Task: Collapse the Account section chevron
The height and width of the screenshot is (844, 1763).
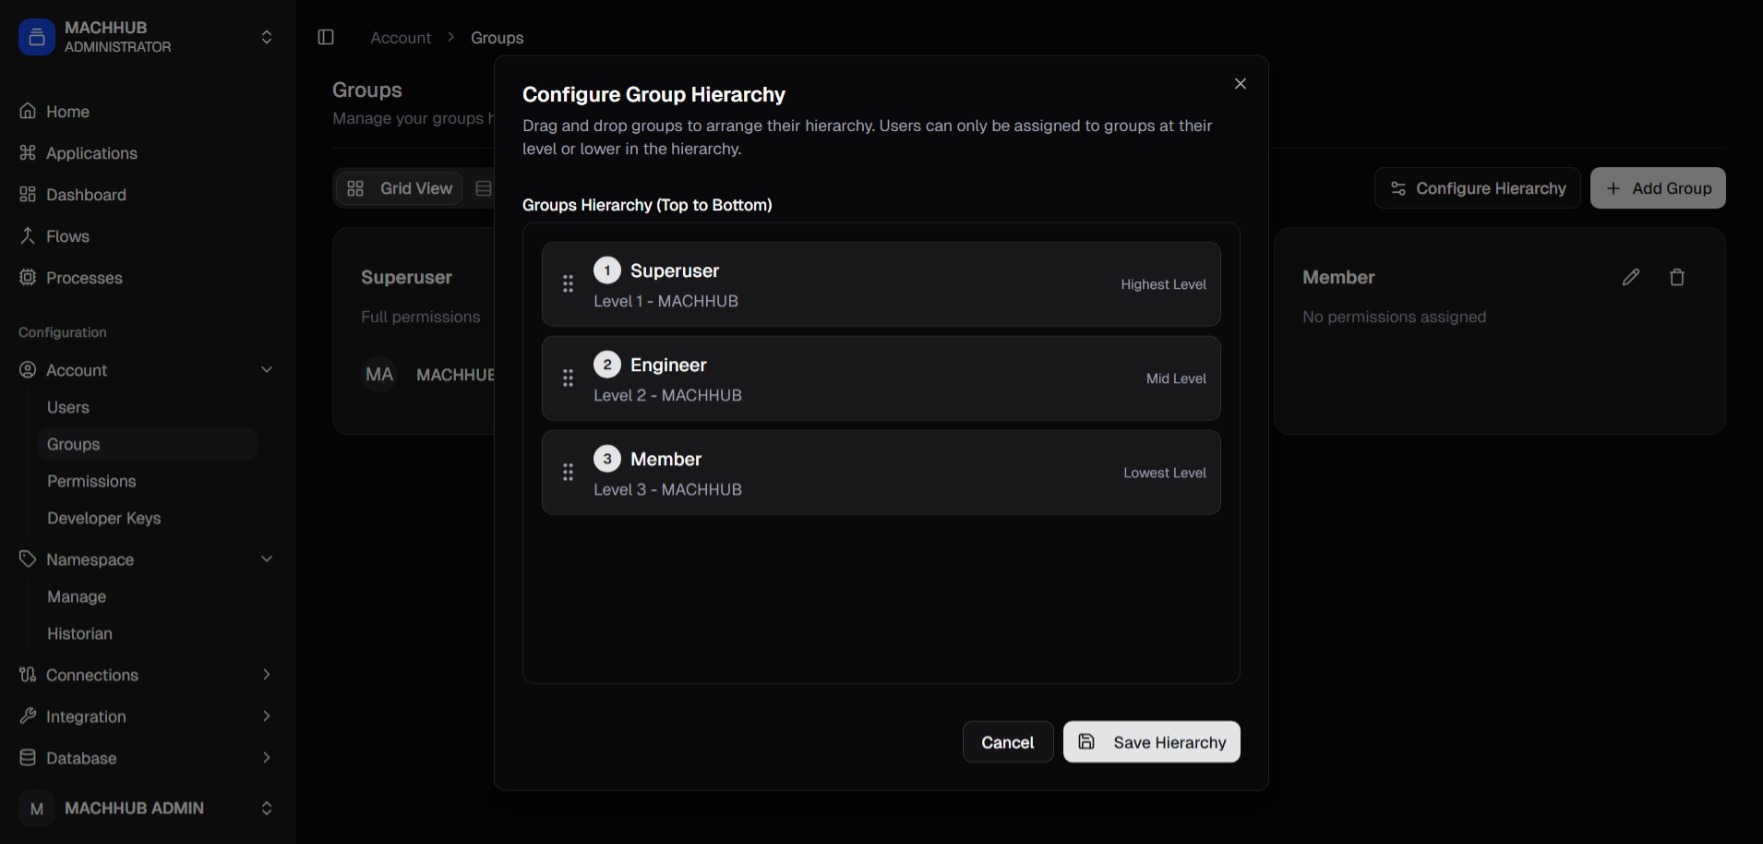Action: [267, 370]
